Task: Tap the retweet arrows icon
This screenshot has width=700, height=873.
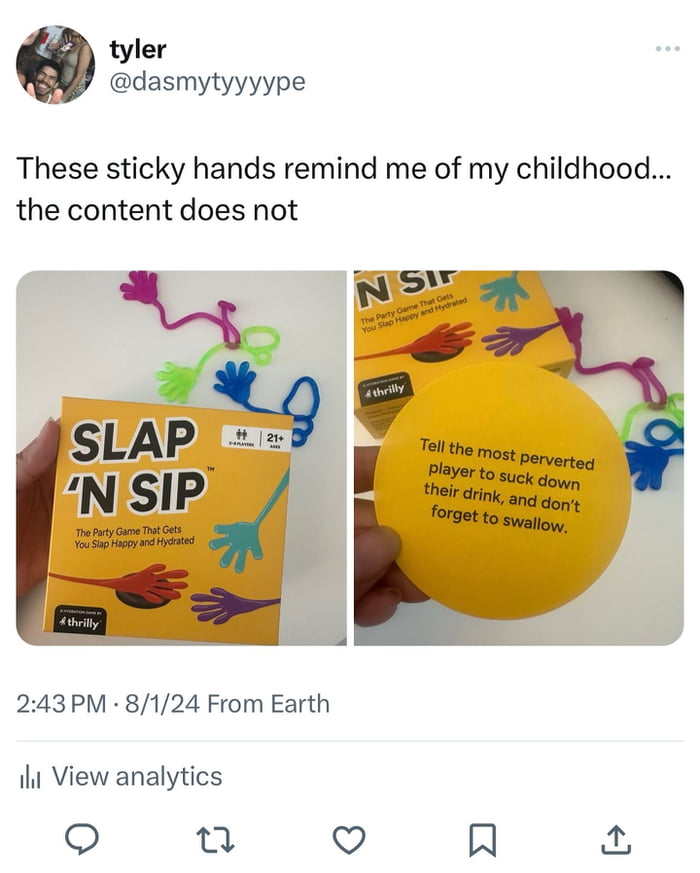Action: pyautogui.click(x=216, y=840)
